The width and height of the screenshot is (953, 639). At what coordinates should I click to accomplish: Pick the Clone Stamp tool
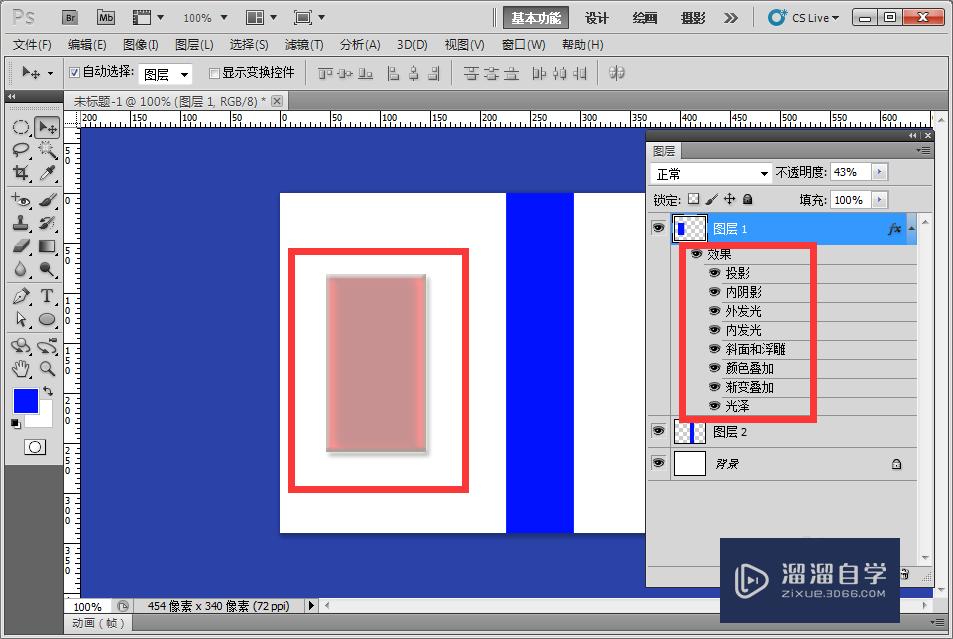coord(21,223)
